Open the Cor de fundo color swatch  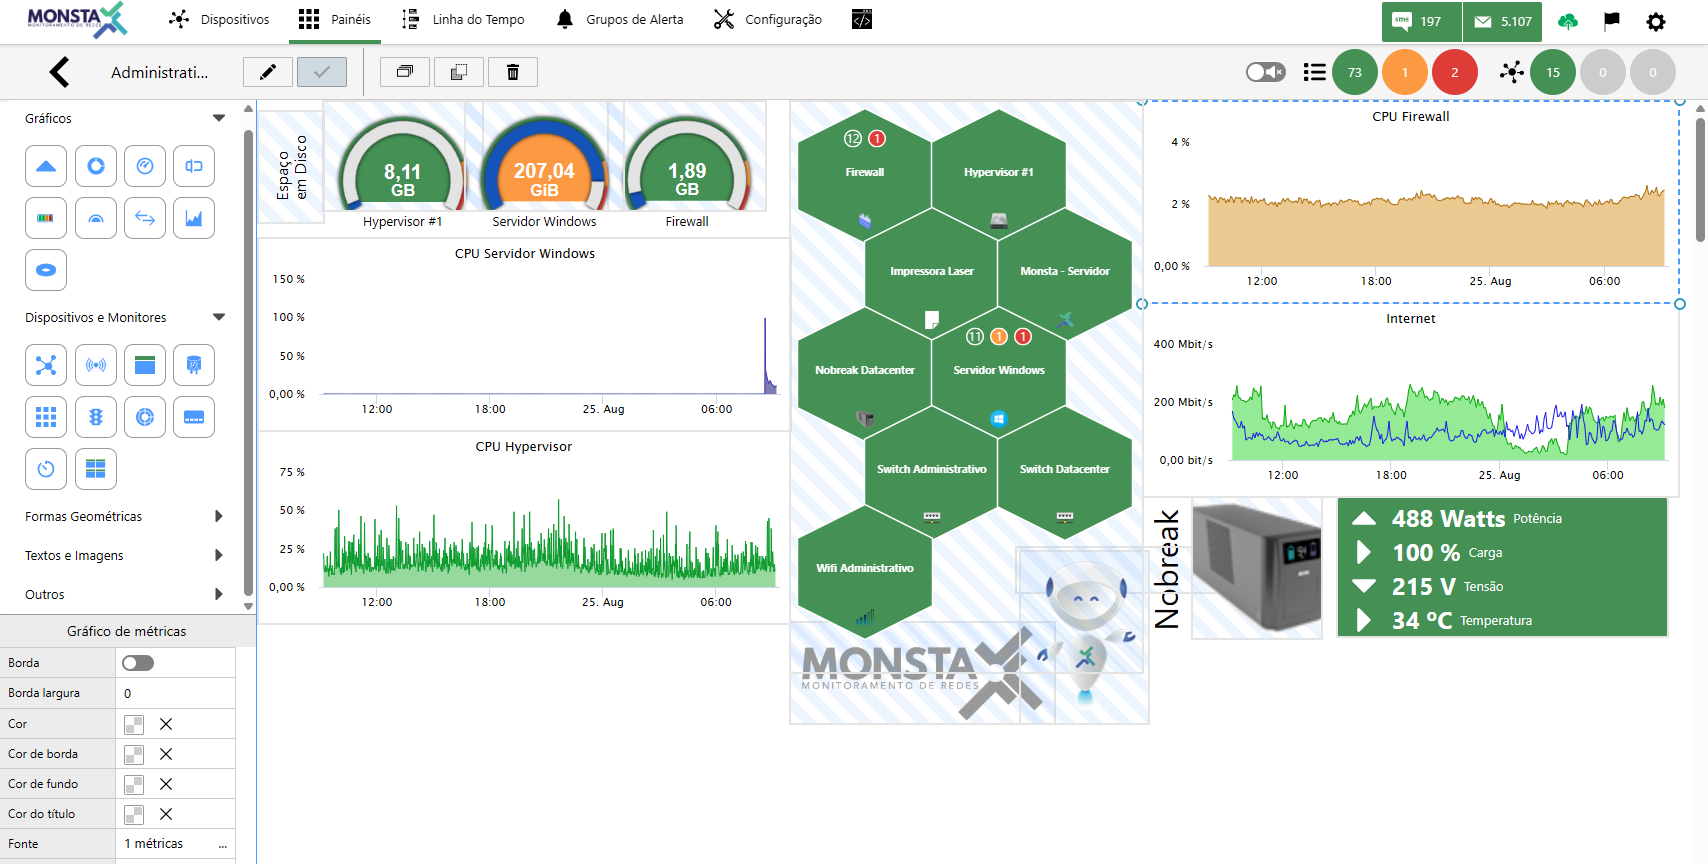point(134,784)
